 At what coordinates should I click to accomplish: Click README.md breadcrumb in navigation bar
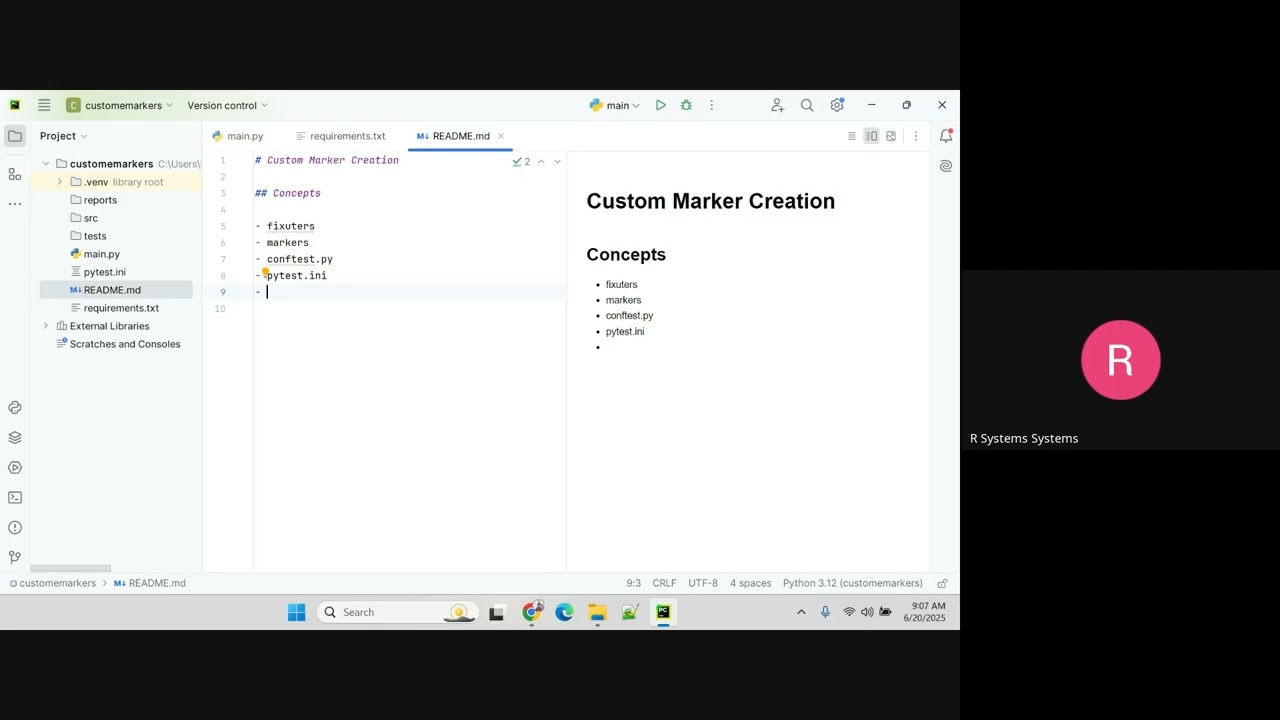(150, 583)
